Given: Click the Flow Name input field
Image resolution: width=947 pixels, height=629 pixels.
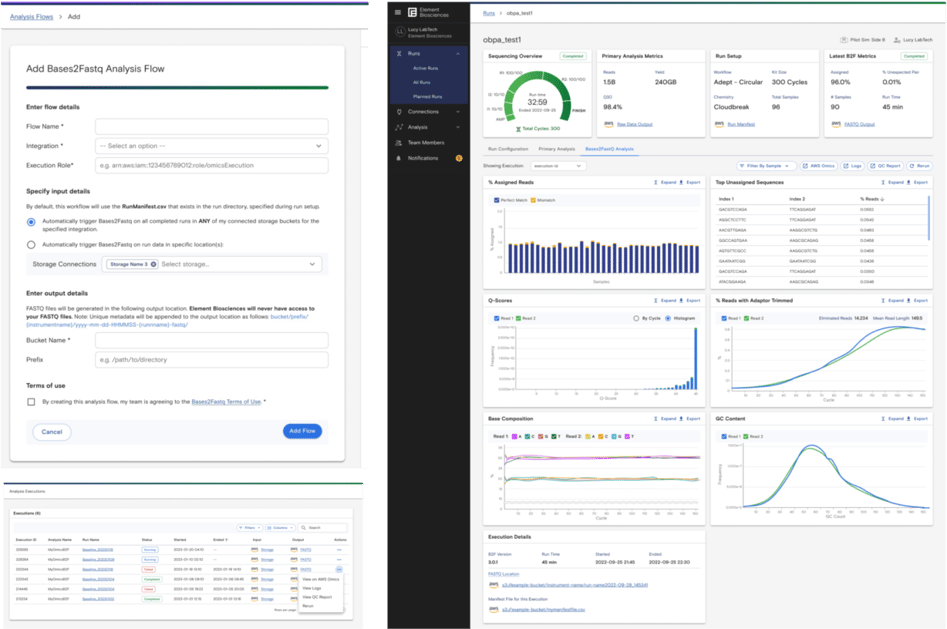Looking at the screenshot, I should click(x=211, y=126).
